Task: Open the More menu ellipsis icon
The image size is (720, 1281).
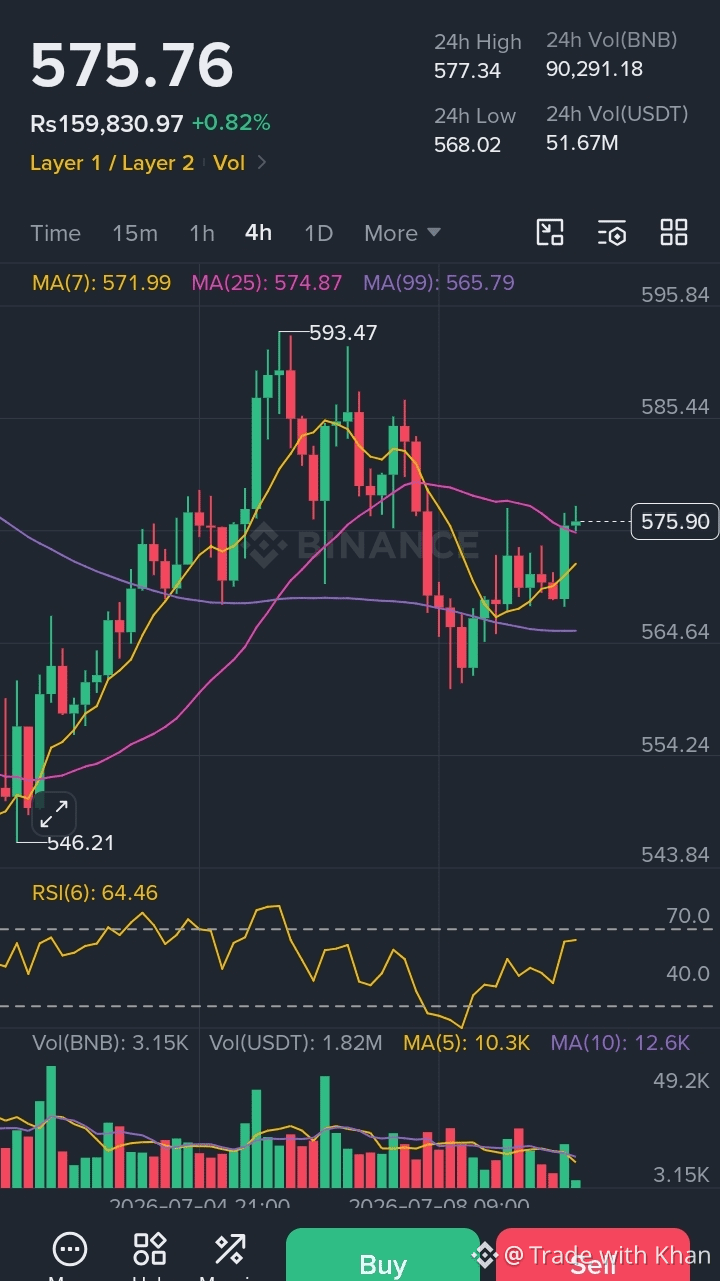Action: 70,1249
